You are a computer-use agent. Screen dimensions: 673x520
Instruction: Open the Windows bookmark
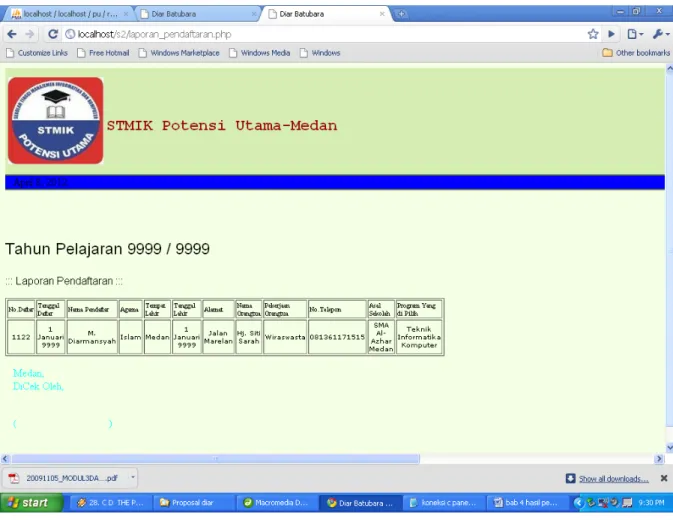tap(320, 53)
